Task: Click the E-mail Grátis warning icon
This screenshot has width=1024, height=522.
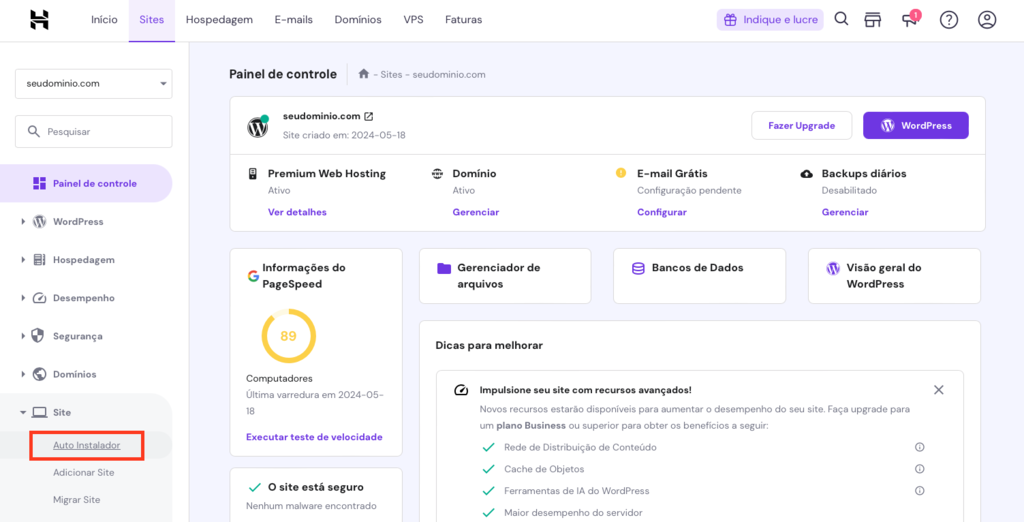Action: 621,173
